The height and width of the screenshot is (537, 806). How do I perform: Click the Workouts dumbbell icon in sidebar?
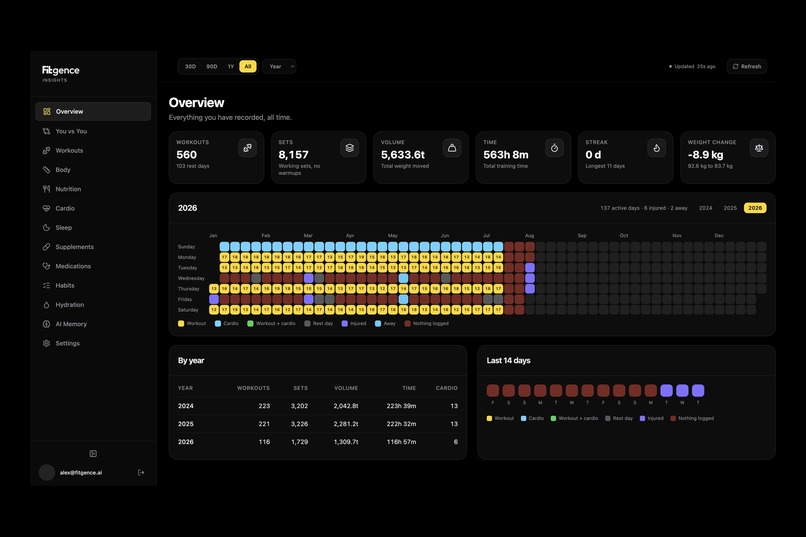pyautogui.click(x=46, y=151)
